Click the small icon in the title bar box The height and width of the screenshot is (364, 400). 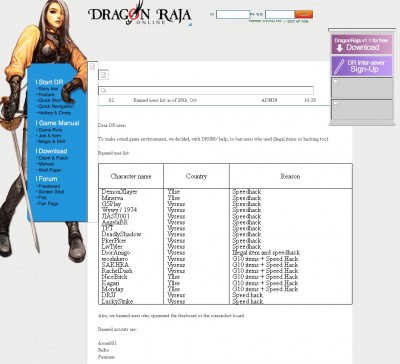[x=103, y=90]
